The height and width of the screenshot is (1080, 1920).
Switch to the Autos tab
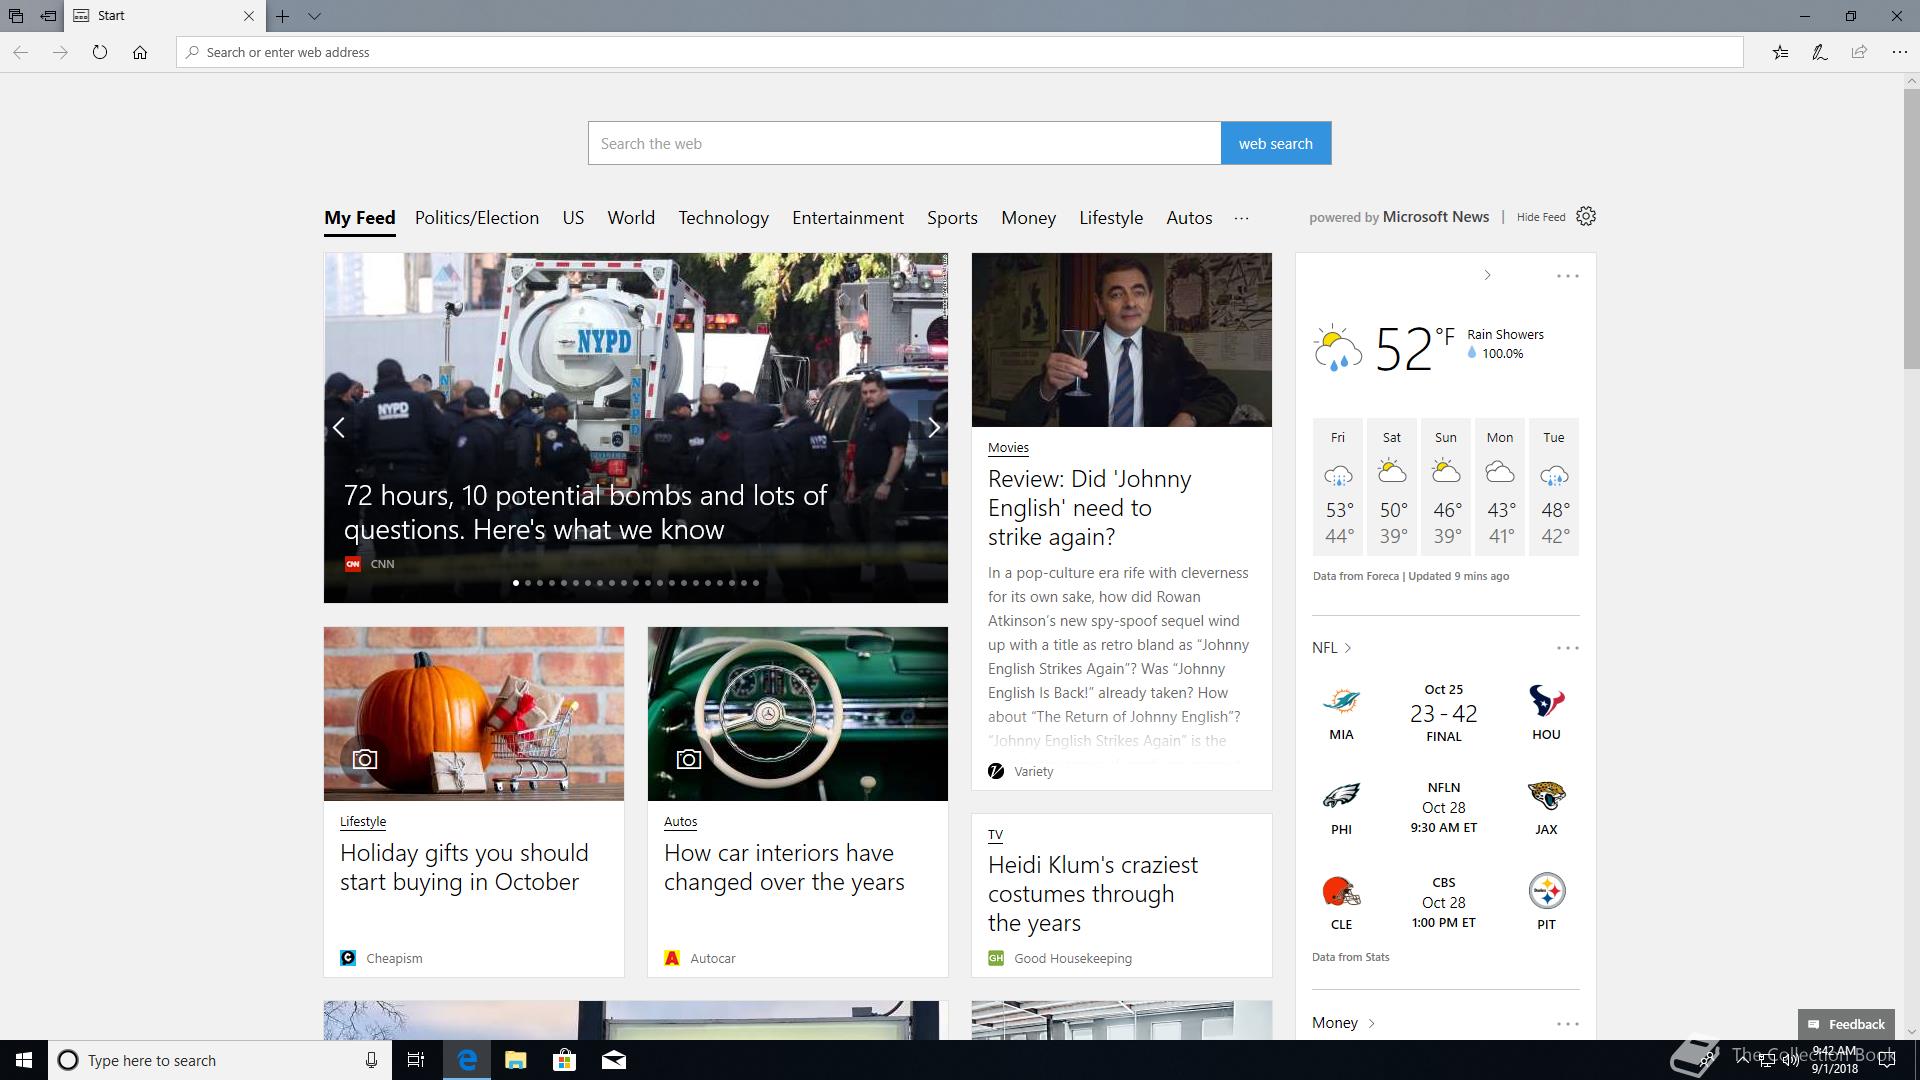coord(1189,218)
